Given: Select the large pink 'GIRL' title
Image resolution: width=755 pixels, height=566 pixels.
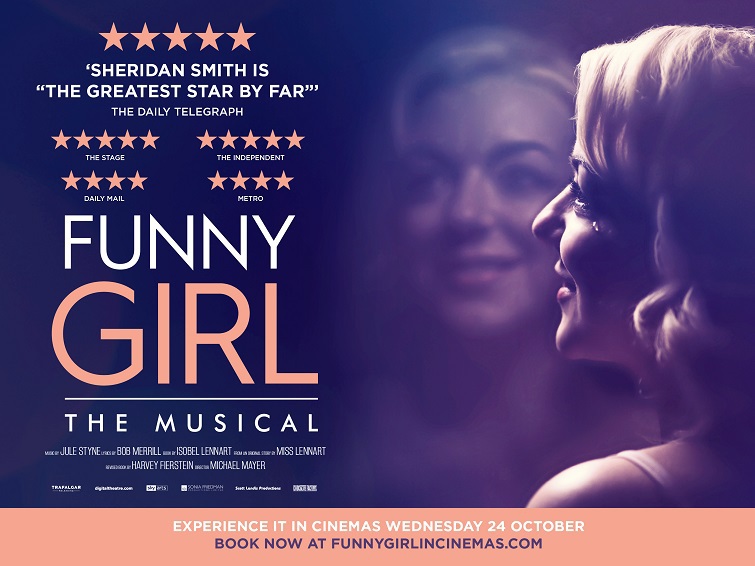Looking at the screenshot, I should click(x=184, y=333).
